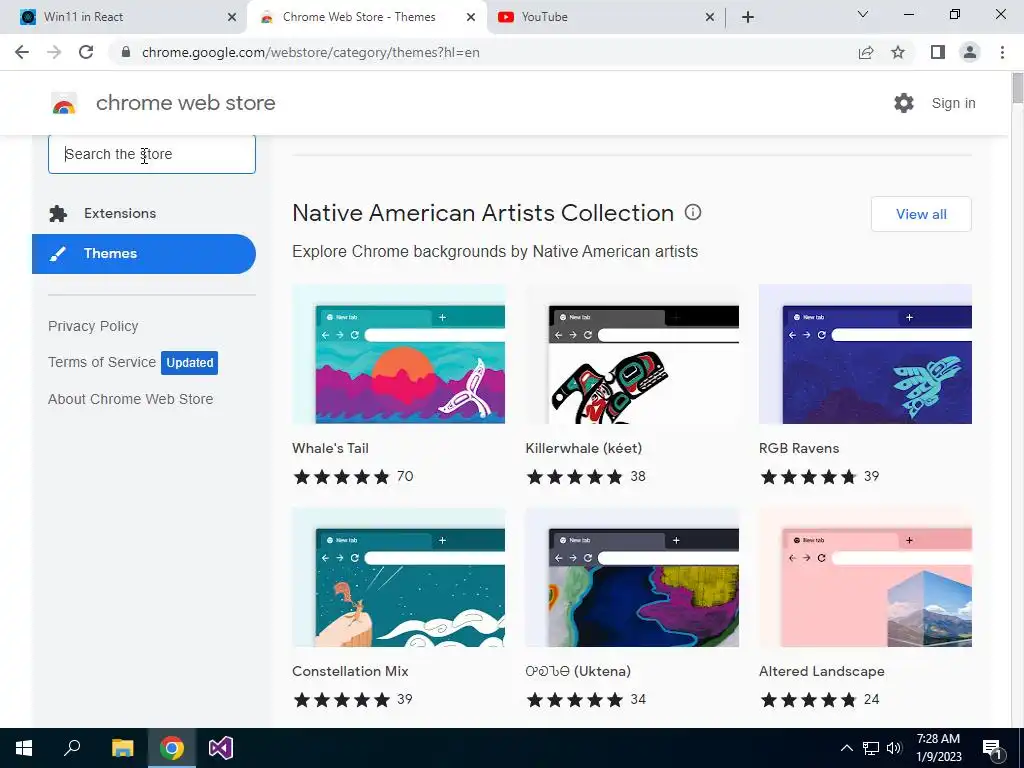1024x768 pixels.
Task: Open the Whale's Tail theme thumbnail
Action: (398, 354)
